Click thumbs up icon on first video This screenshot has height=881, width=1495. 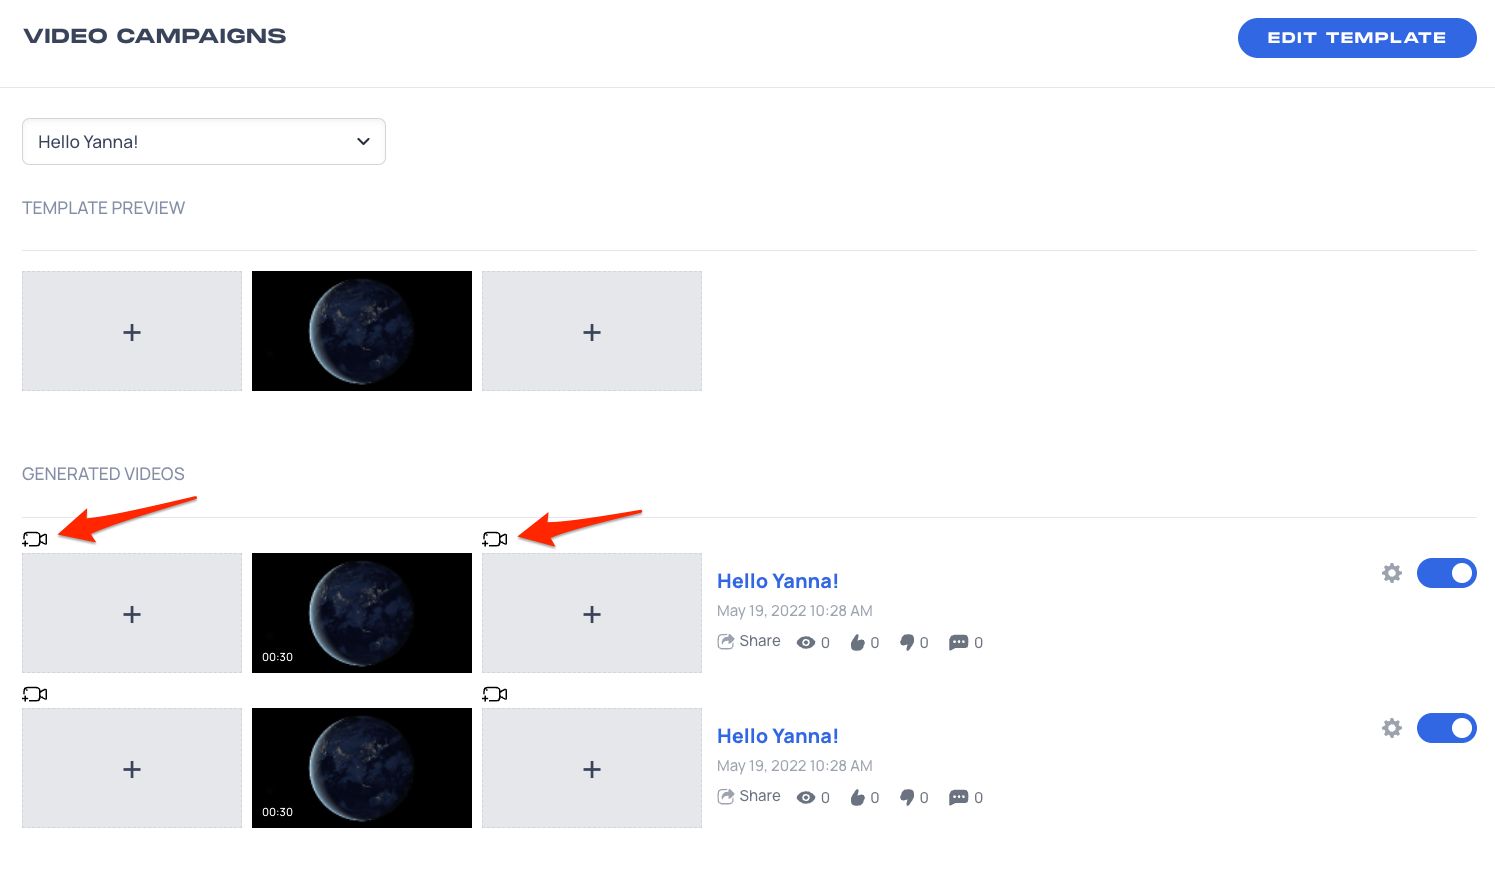(x=857, y=642)
